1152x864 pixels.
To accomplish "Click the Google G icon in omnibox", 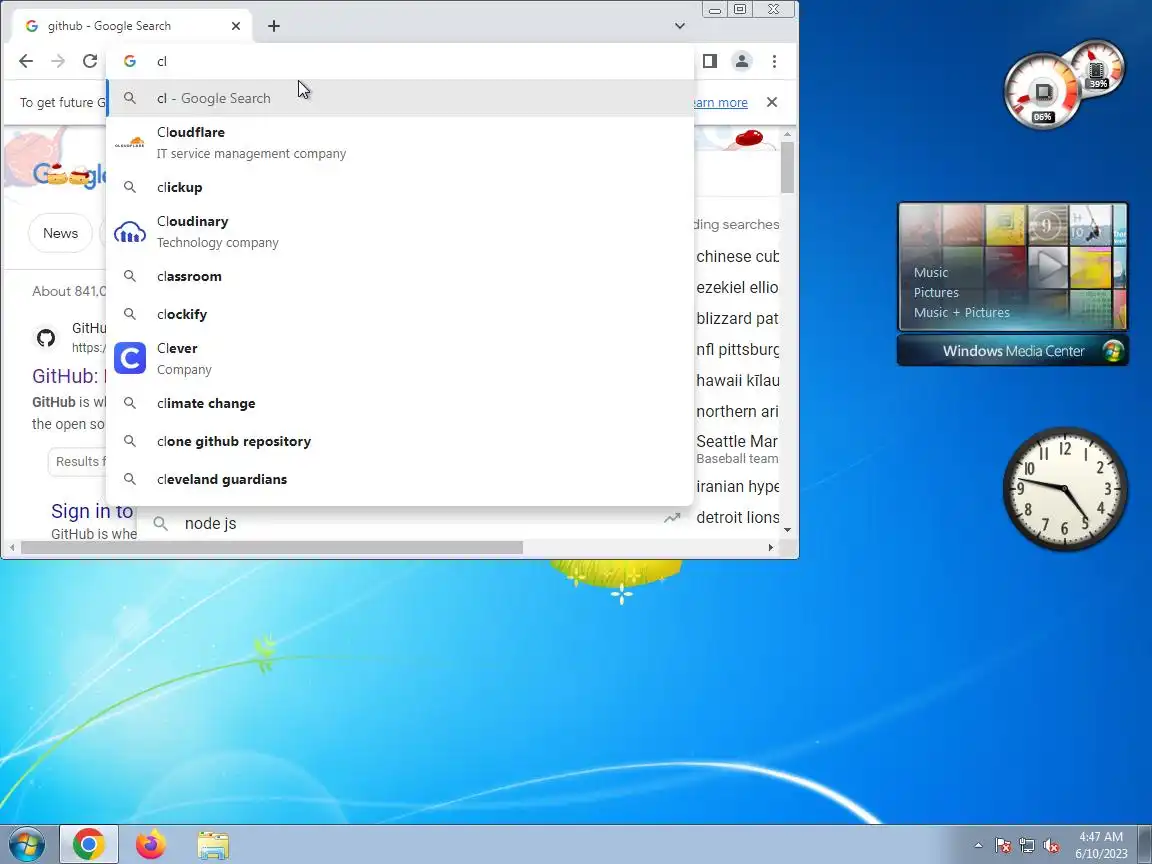I will click(130, 61).
